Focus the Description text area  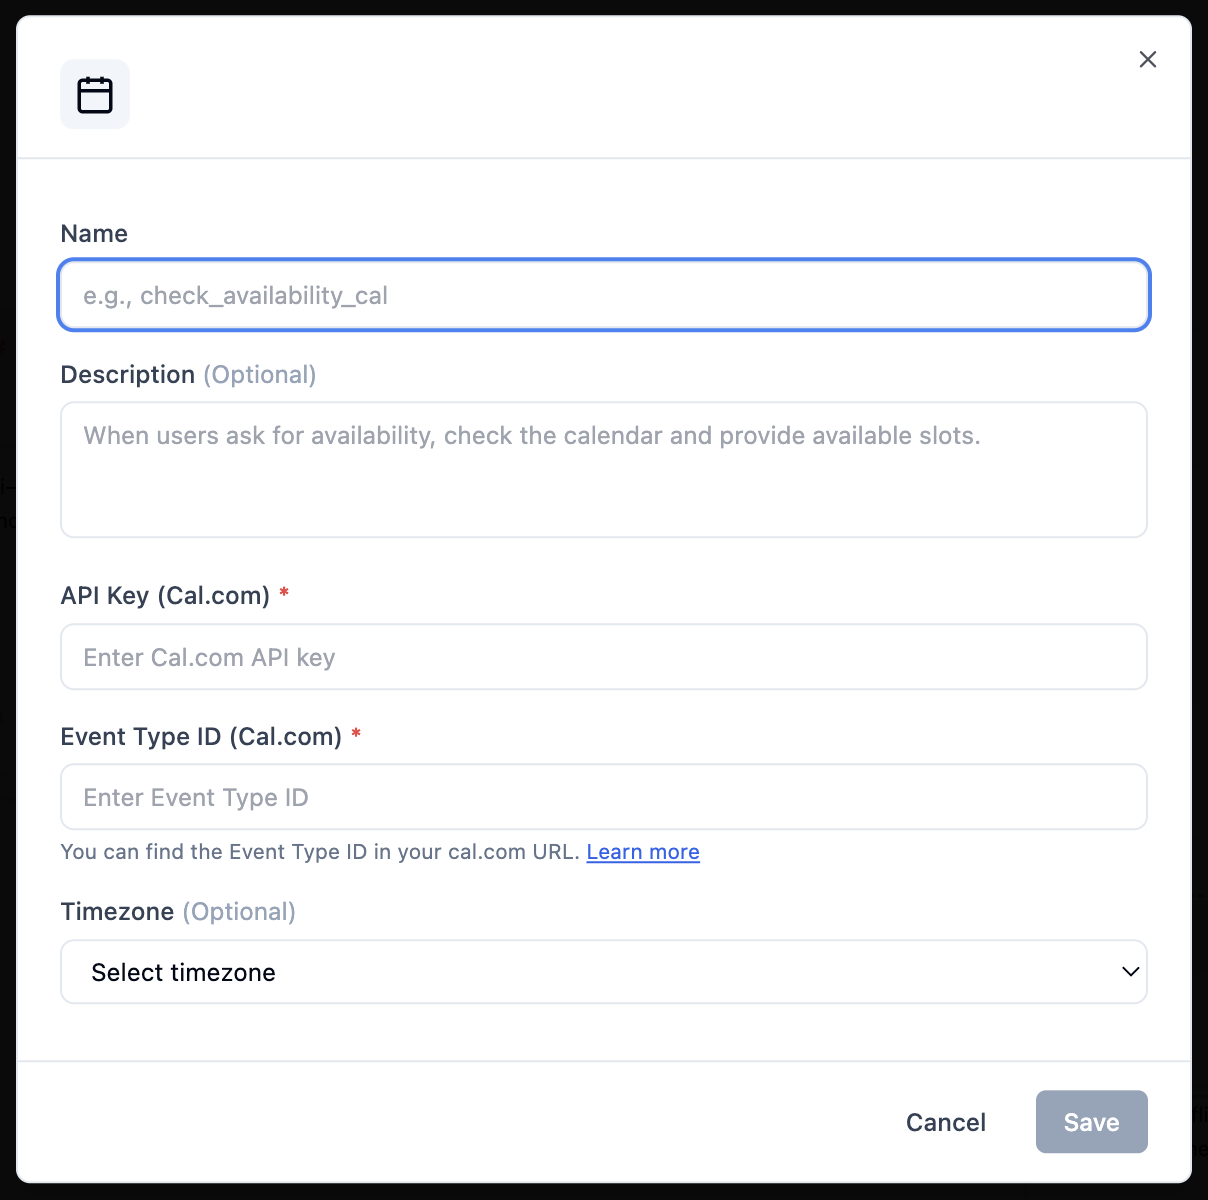[x=604, y=470]
